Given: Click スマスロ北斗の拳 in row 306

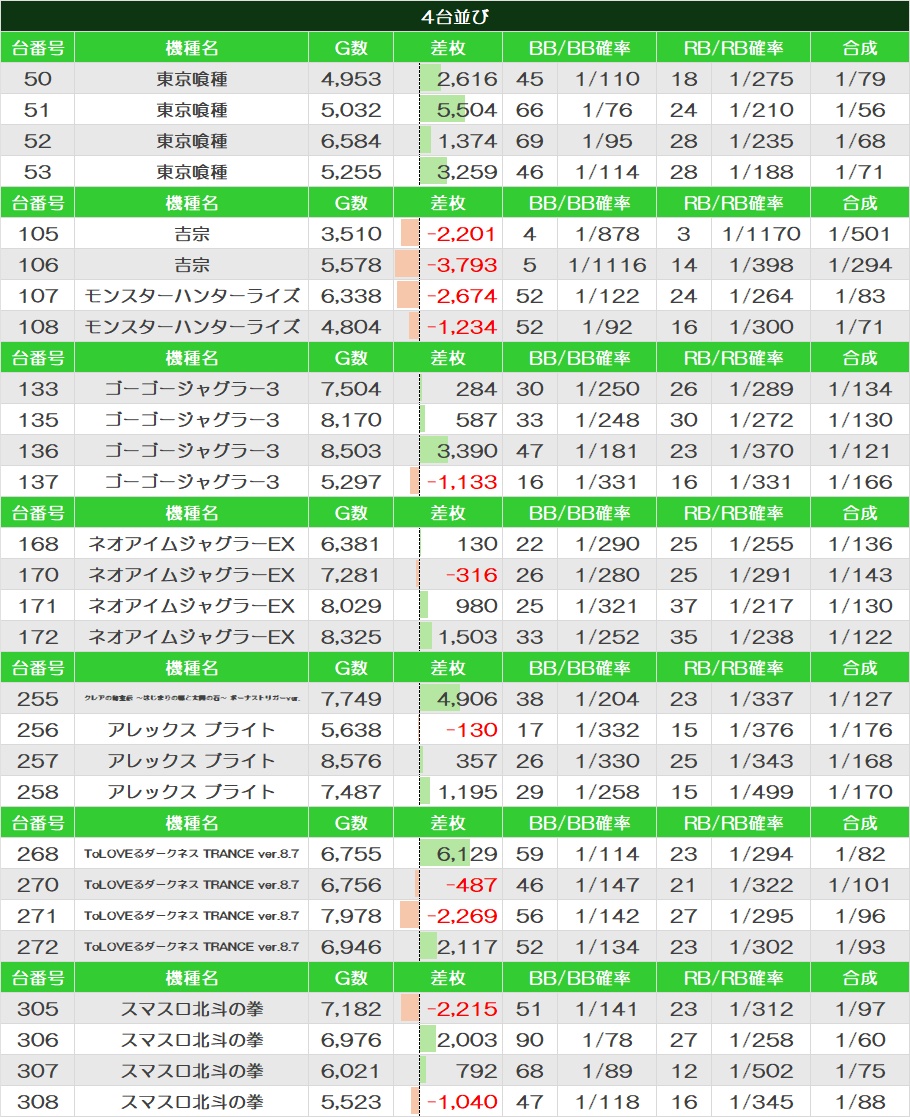Looking at the screenshot, I should tap(192, 1039).
